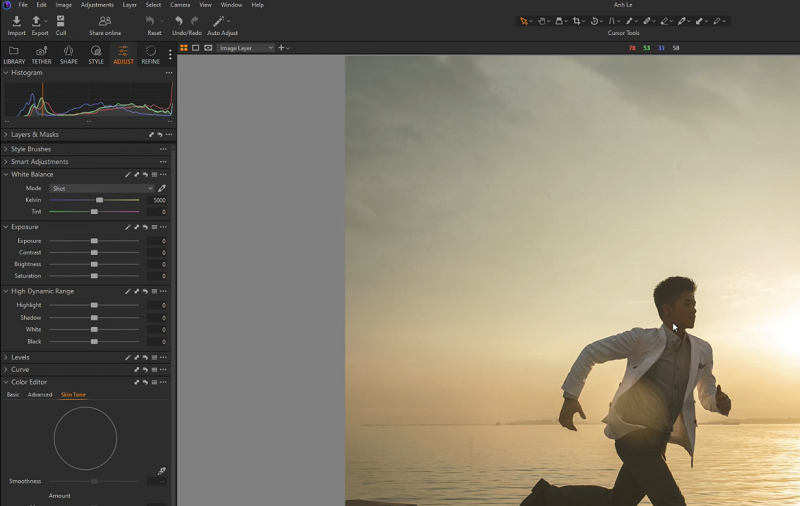Select the Heal bandage cursor tool
The image size is (800, 506).
(647, 21)
